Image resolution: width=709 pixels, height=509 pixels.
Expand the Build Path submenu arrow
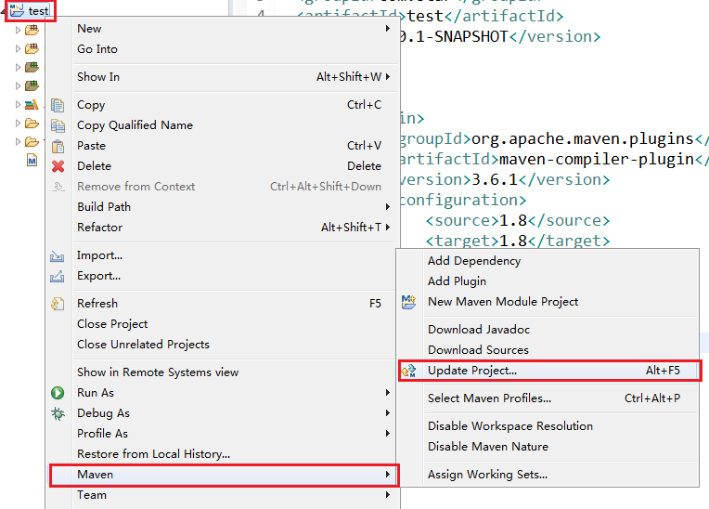click(x=388, y=207)
